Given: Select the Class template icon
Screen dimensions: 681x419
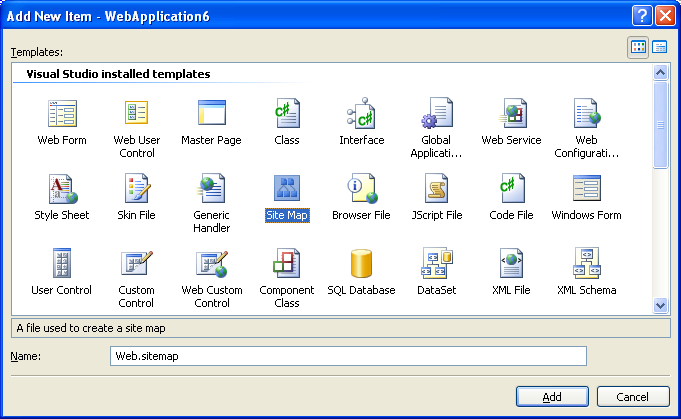Looking at the screenshot, I should tap(286, 113).
